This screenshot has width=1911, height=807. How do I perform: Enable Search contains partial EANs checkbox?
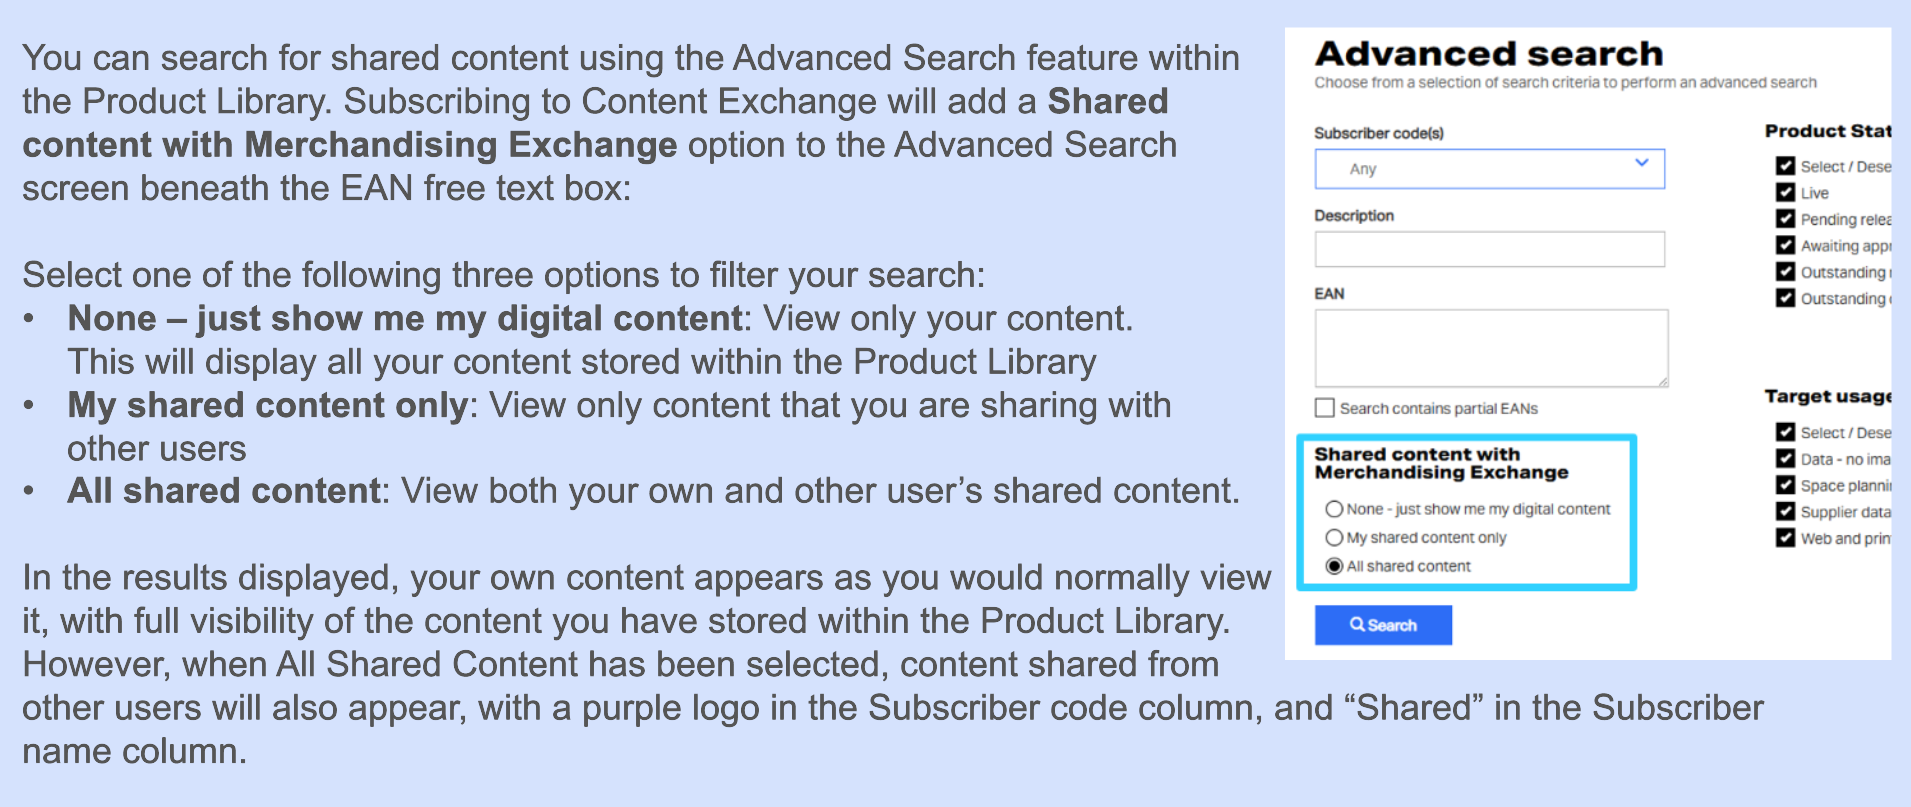pos(1325,408)
